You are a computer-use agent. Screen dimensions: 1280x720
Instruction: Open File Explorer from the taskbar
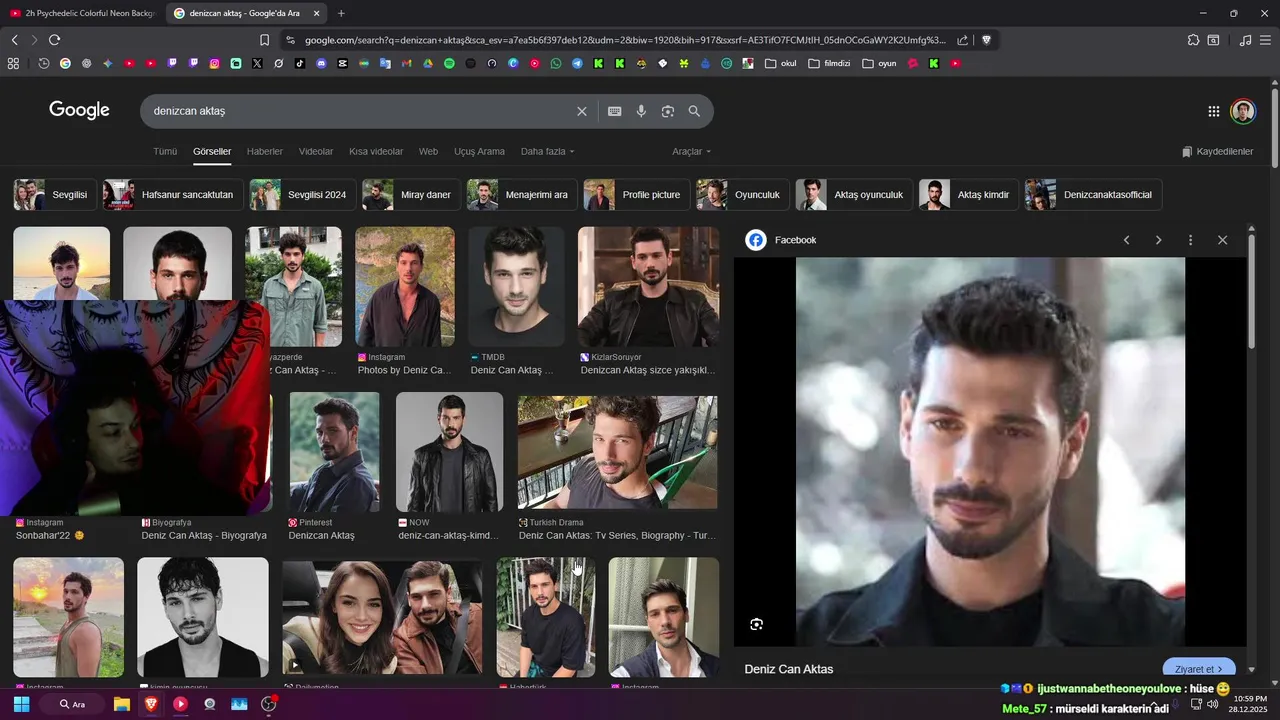(121, 704)
